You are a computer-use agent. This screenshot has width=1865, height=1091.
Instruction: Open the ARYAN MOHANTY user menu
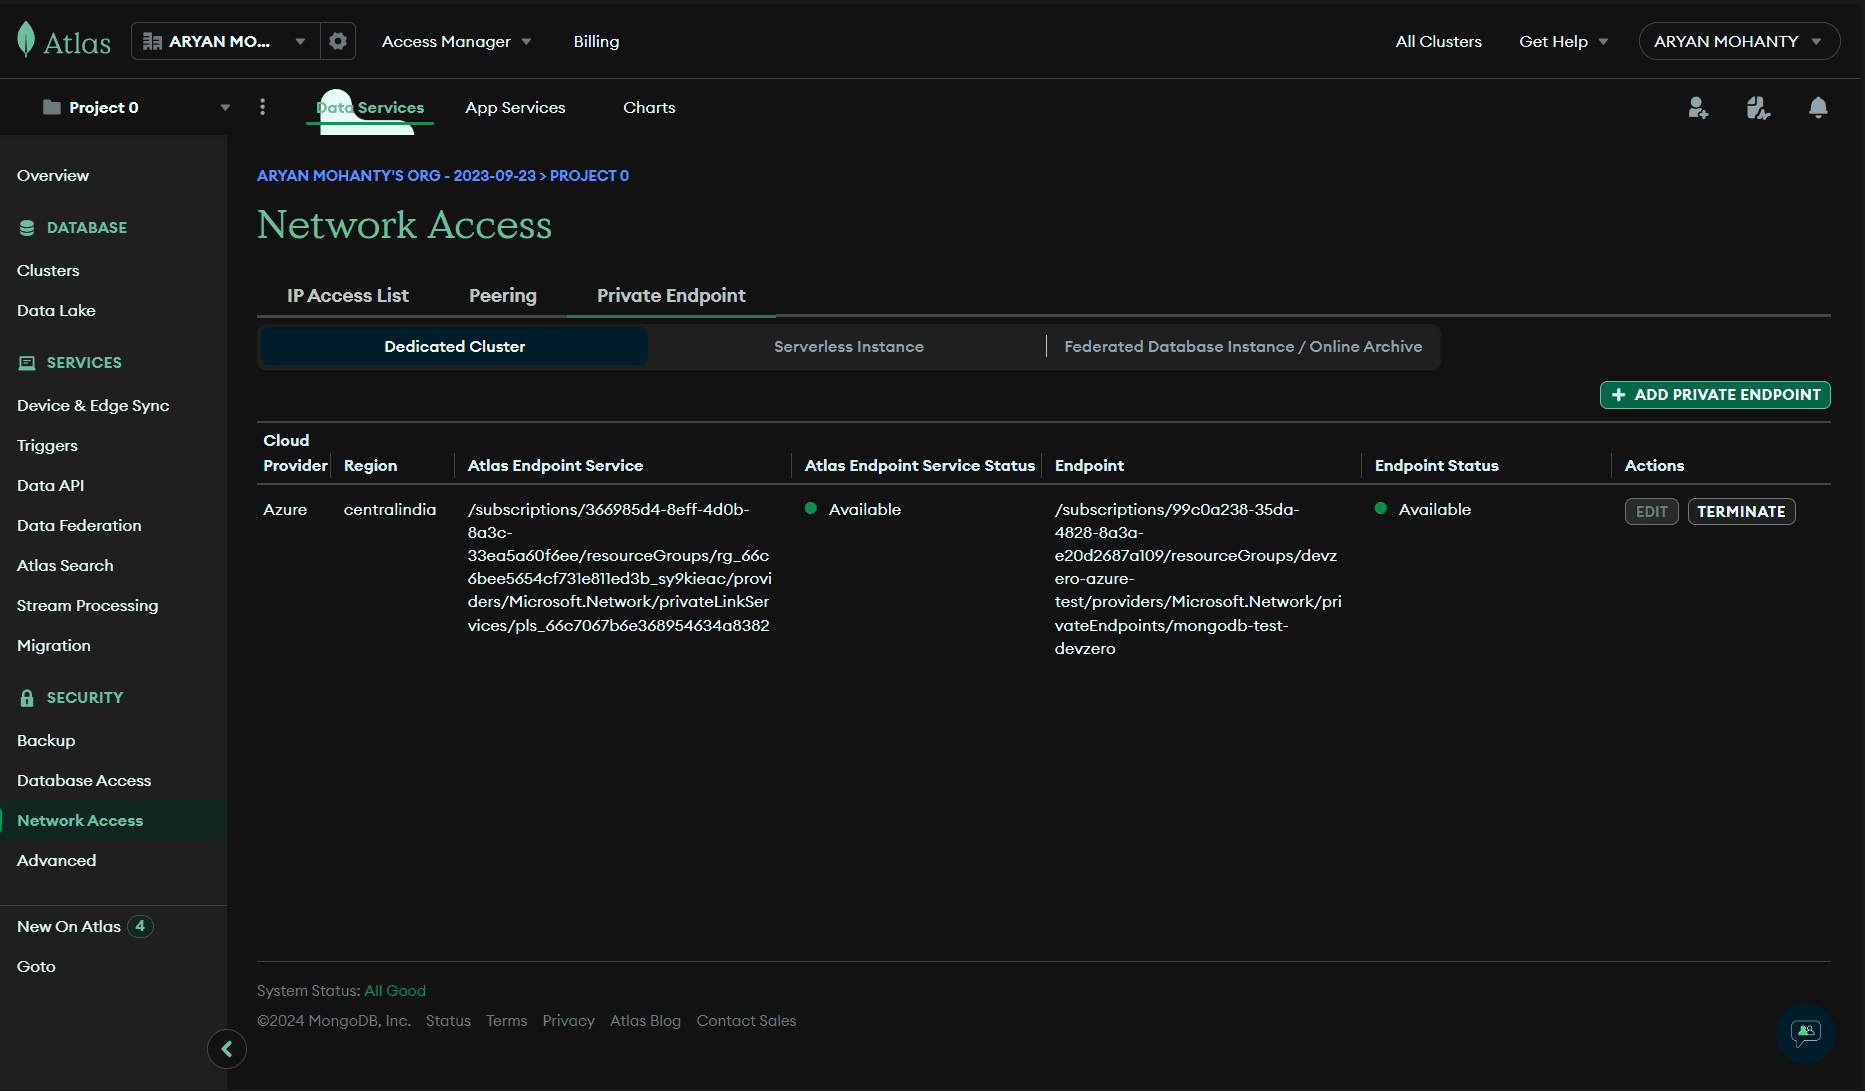coord(1738,41)
